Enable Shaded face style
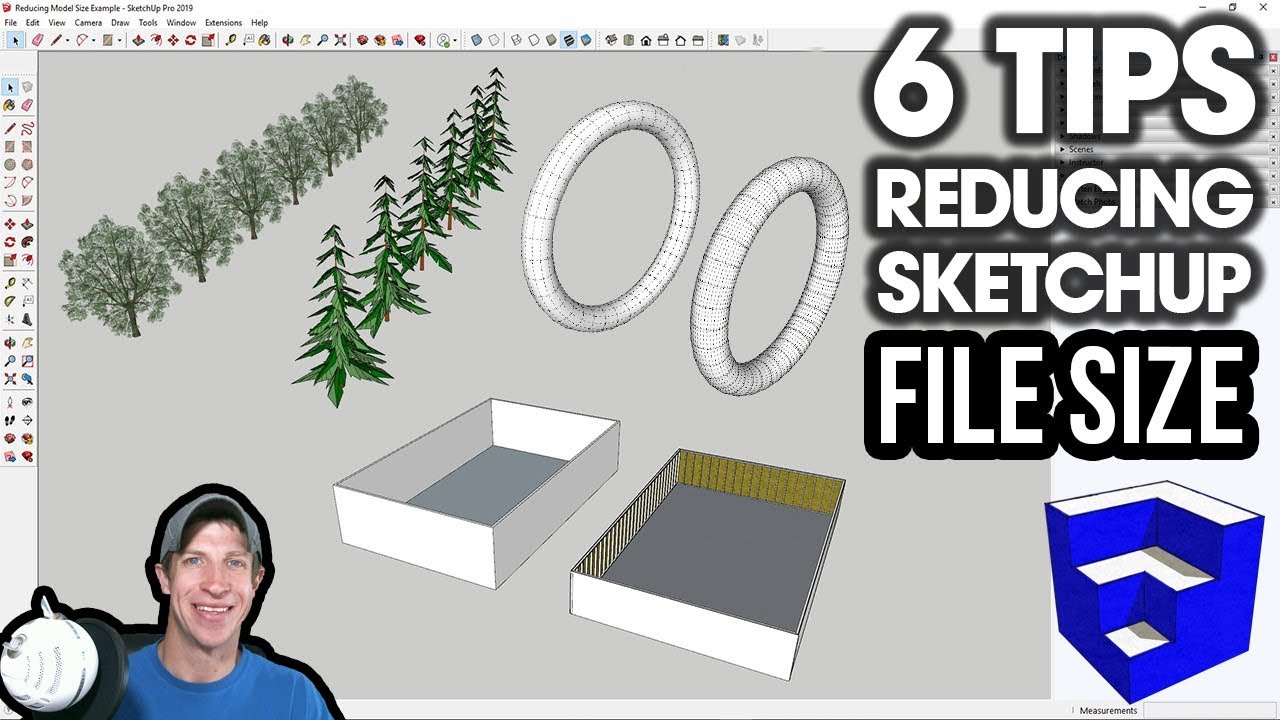1280x720 pixels. click(552, 40)
